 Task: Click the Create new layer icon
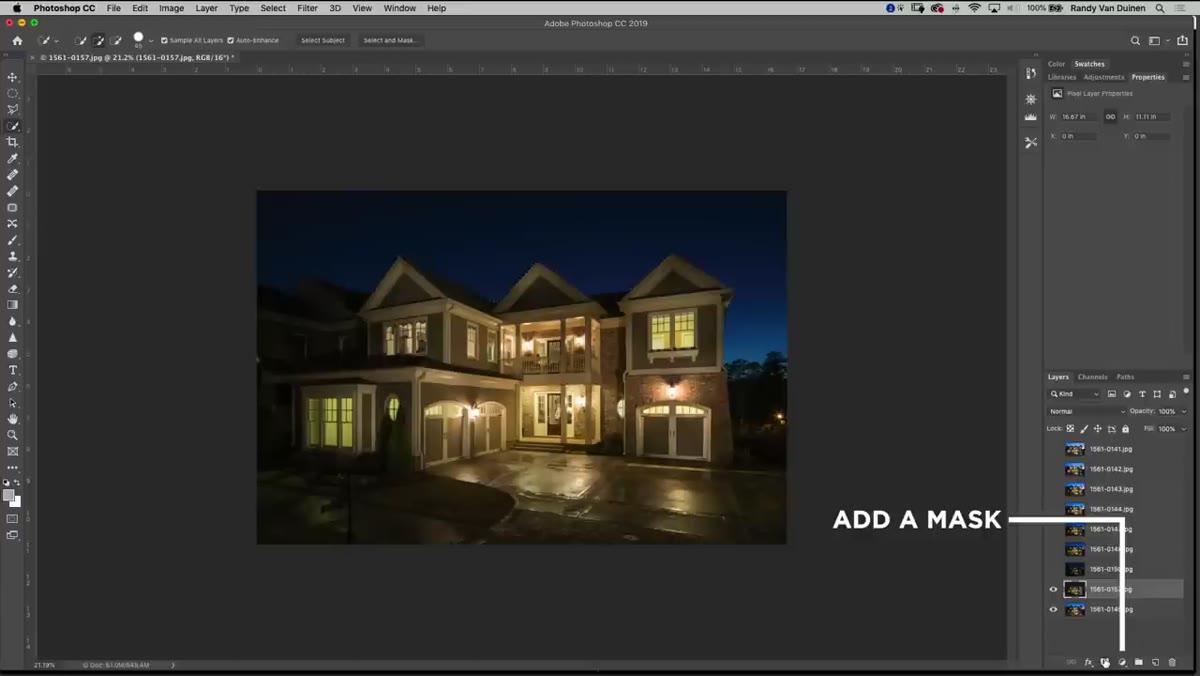click(x=1155, y=662)
